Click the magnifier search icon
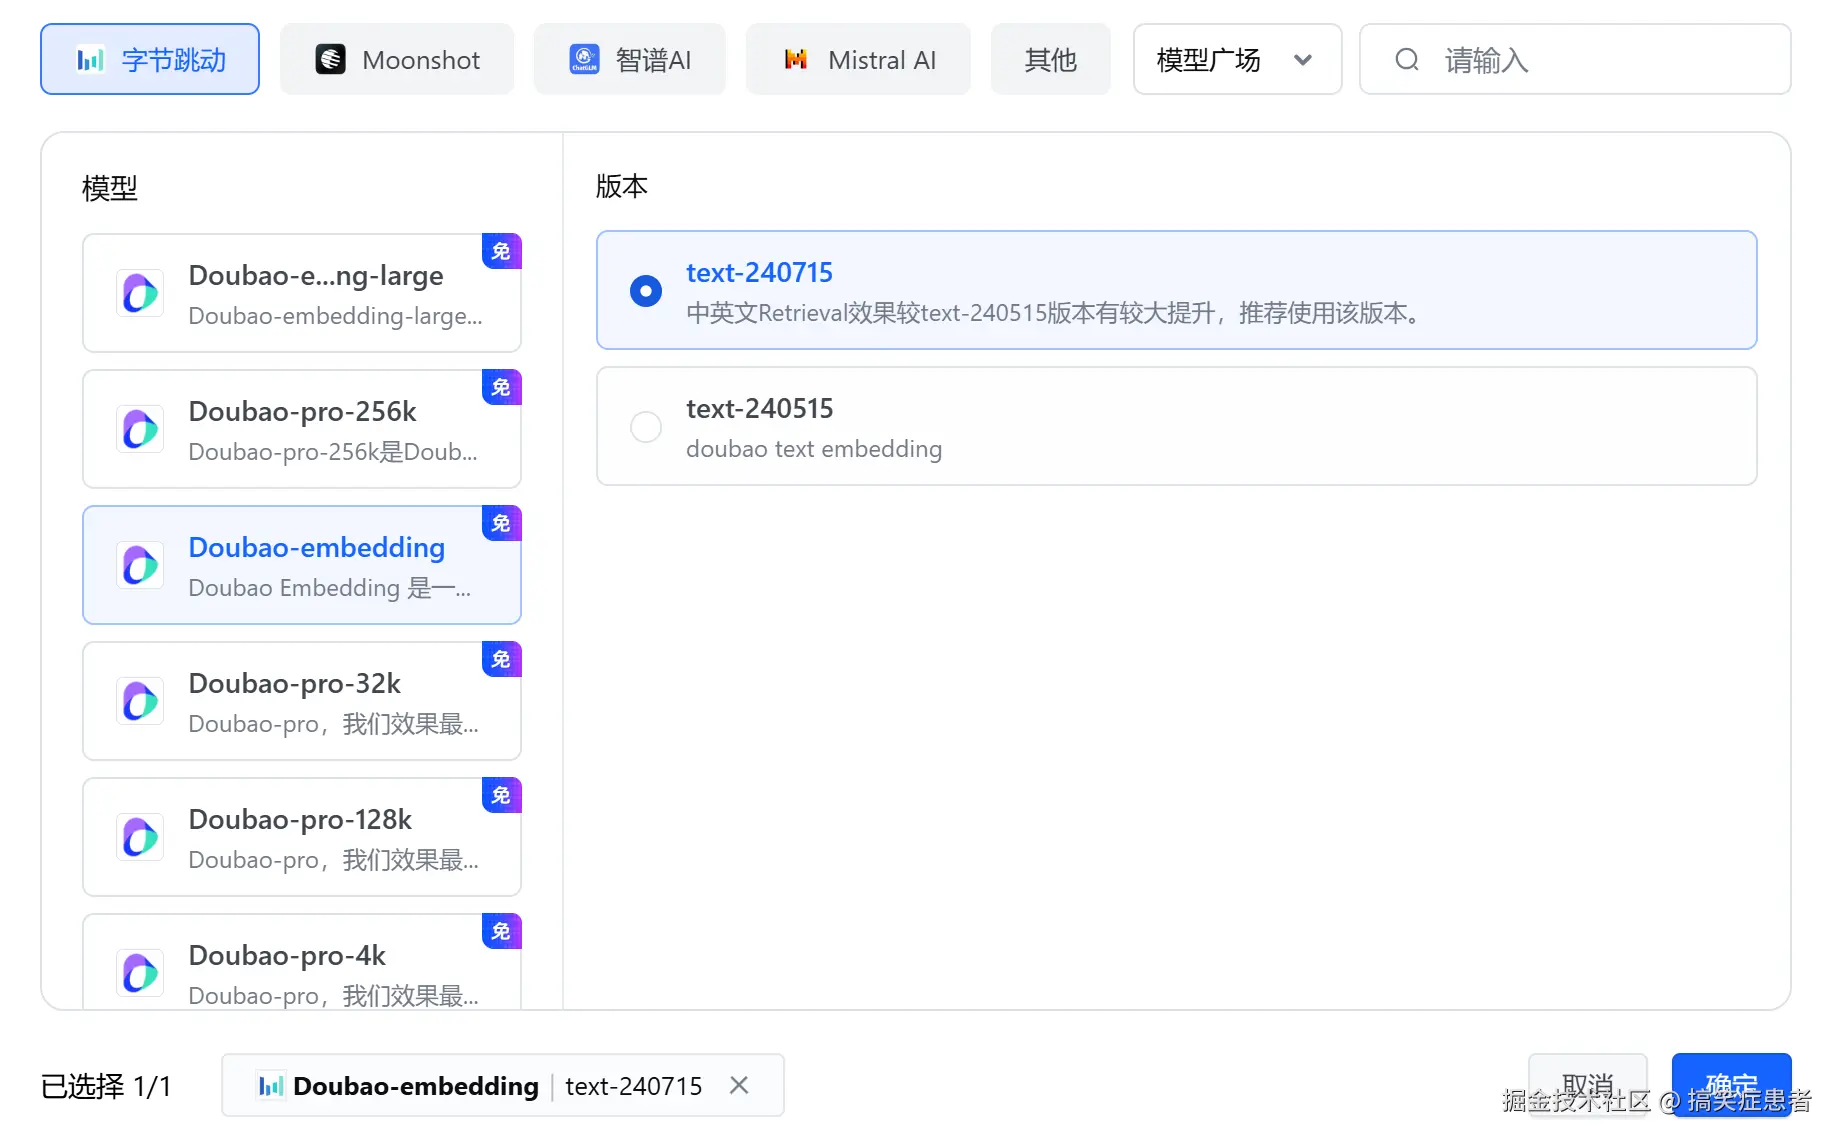Viewport: 1842px width, 1144px height. tap(1407, 60)
